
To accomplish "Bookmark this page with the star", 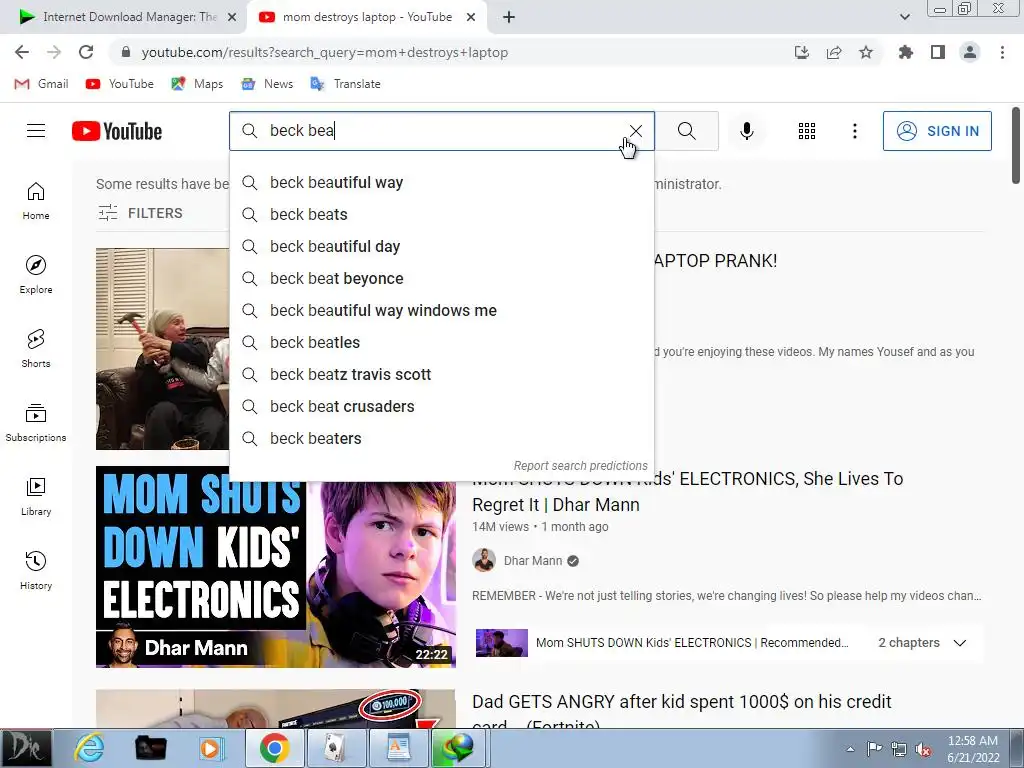I will click(866, 52).
